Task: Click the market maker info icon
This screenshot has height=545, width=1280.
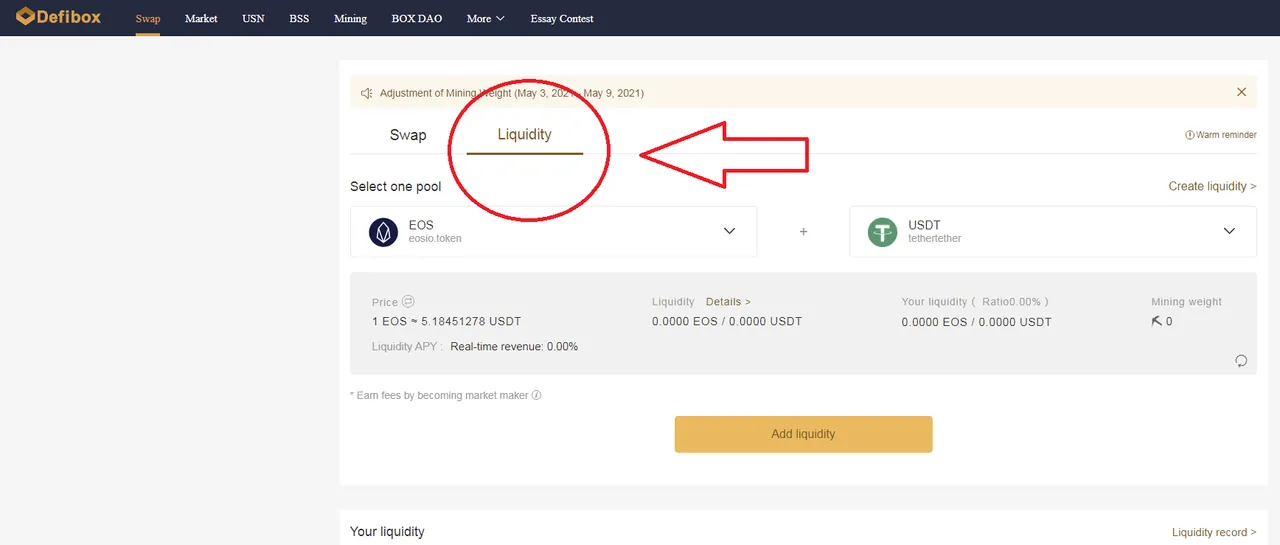Action: (x=537, y=395)
